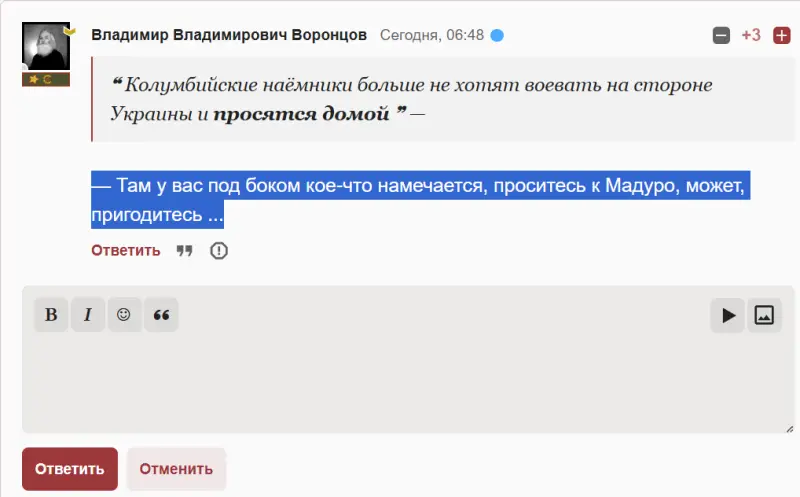Cancel the reply with Отменить

pyautogui.click(x=176, y=469)
